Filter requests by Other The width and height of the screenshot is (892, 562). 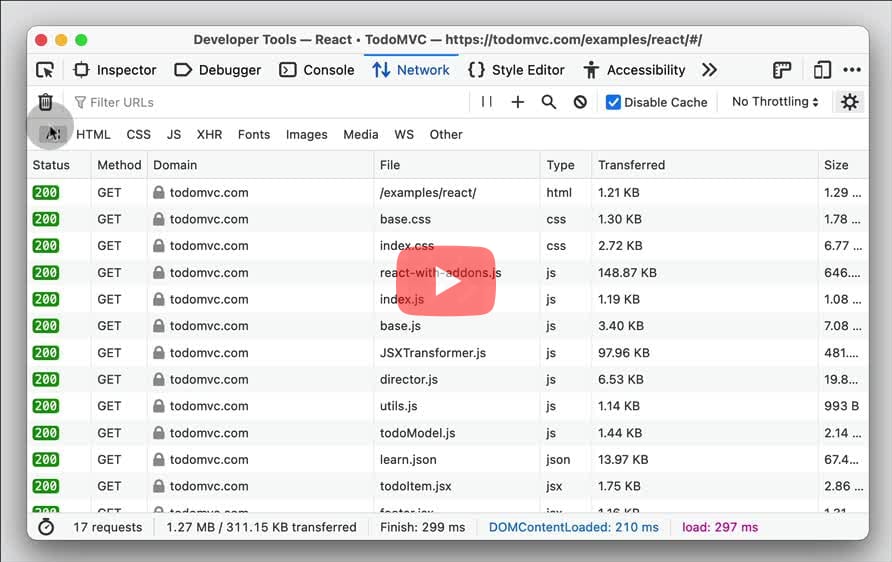pos(446,135)
